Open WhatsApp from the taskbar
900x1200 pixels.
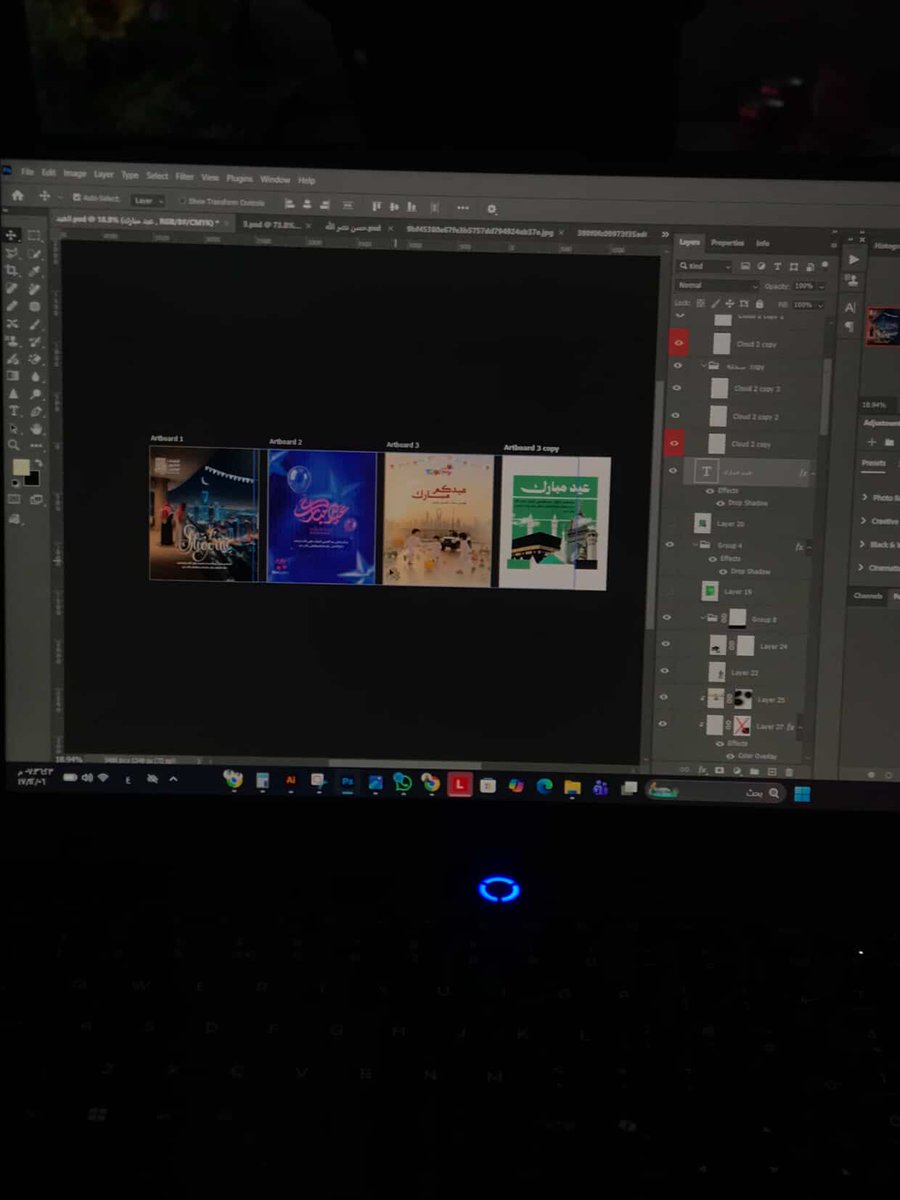click(x=403, y=783)
